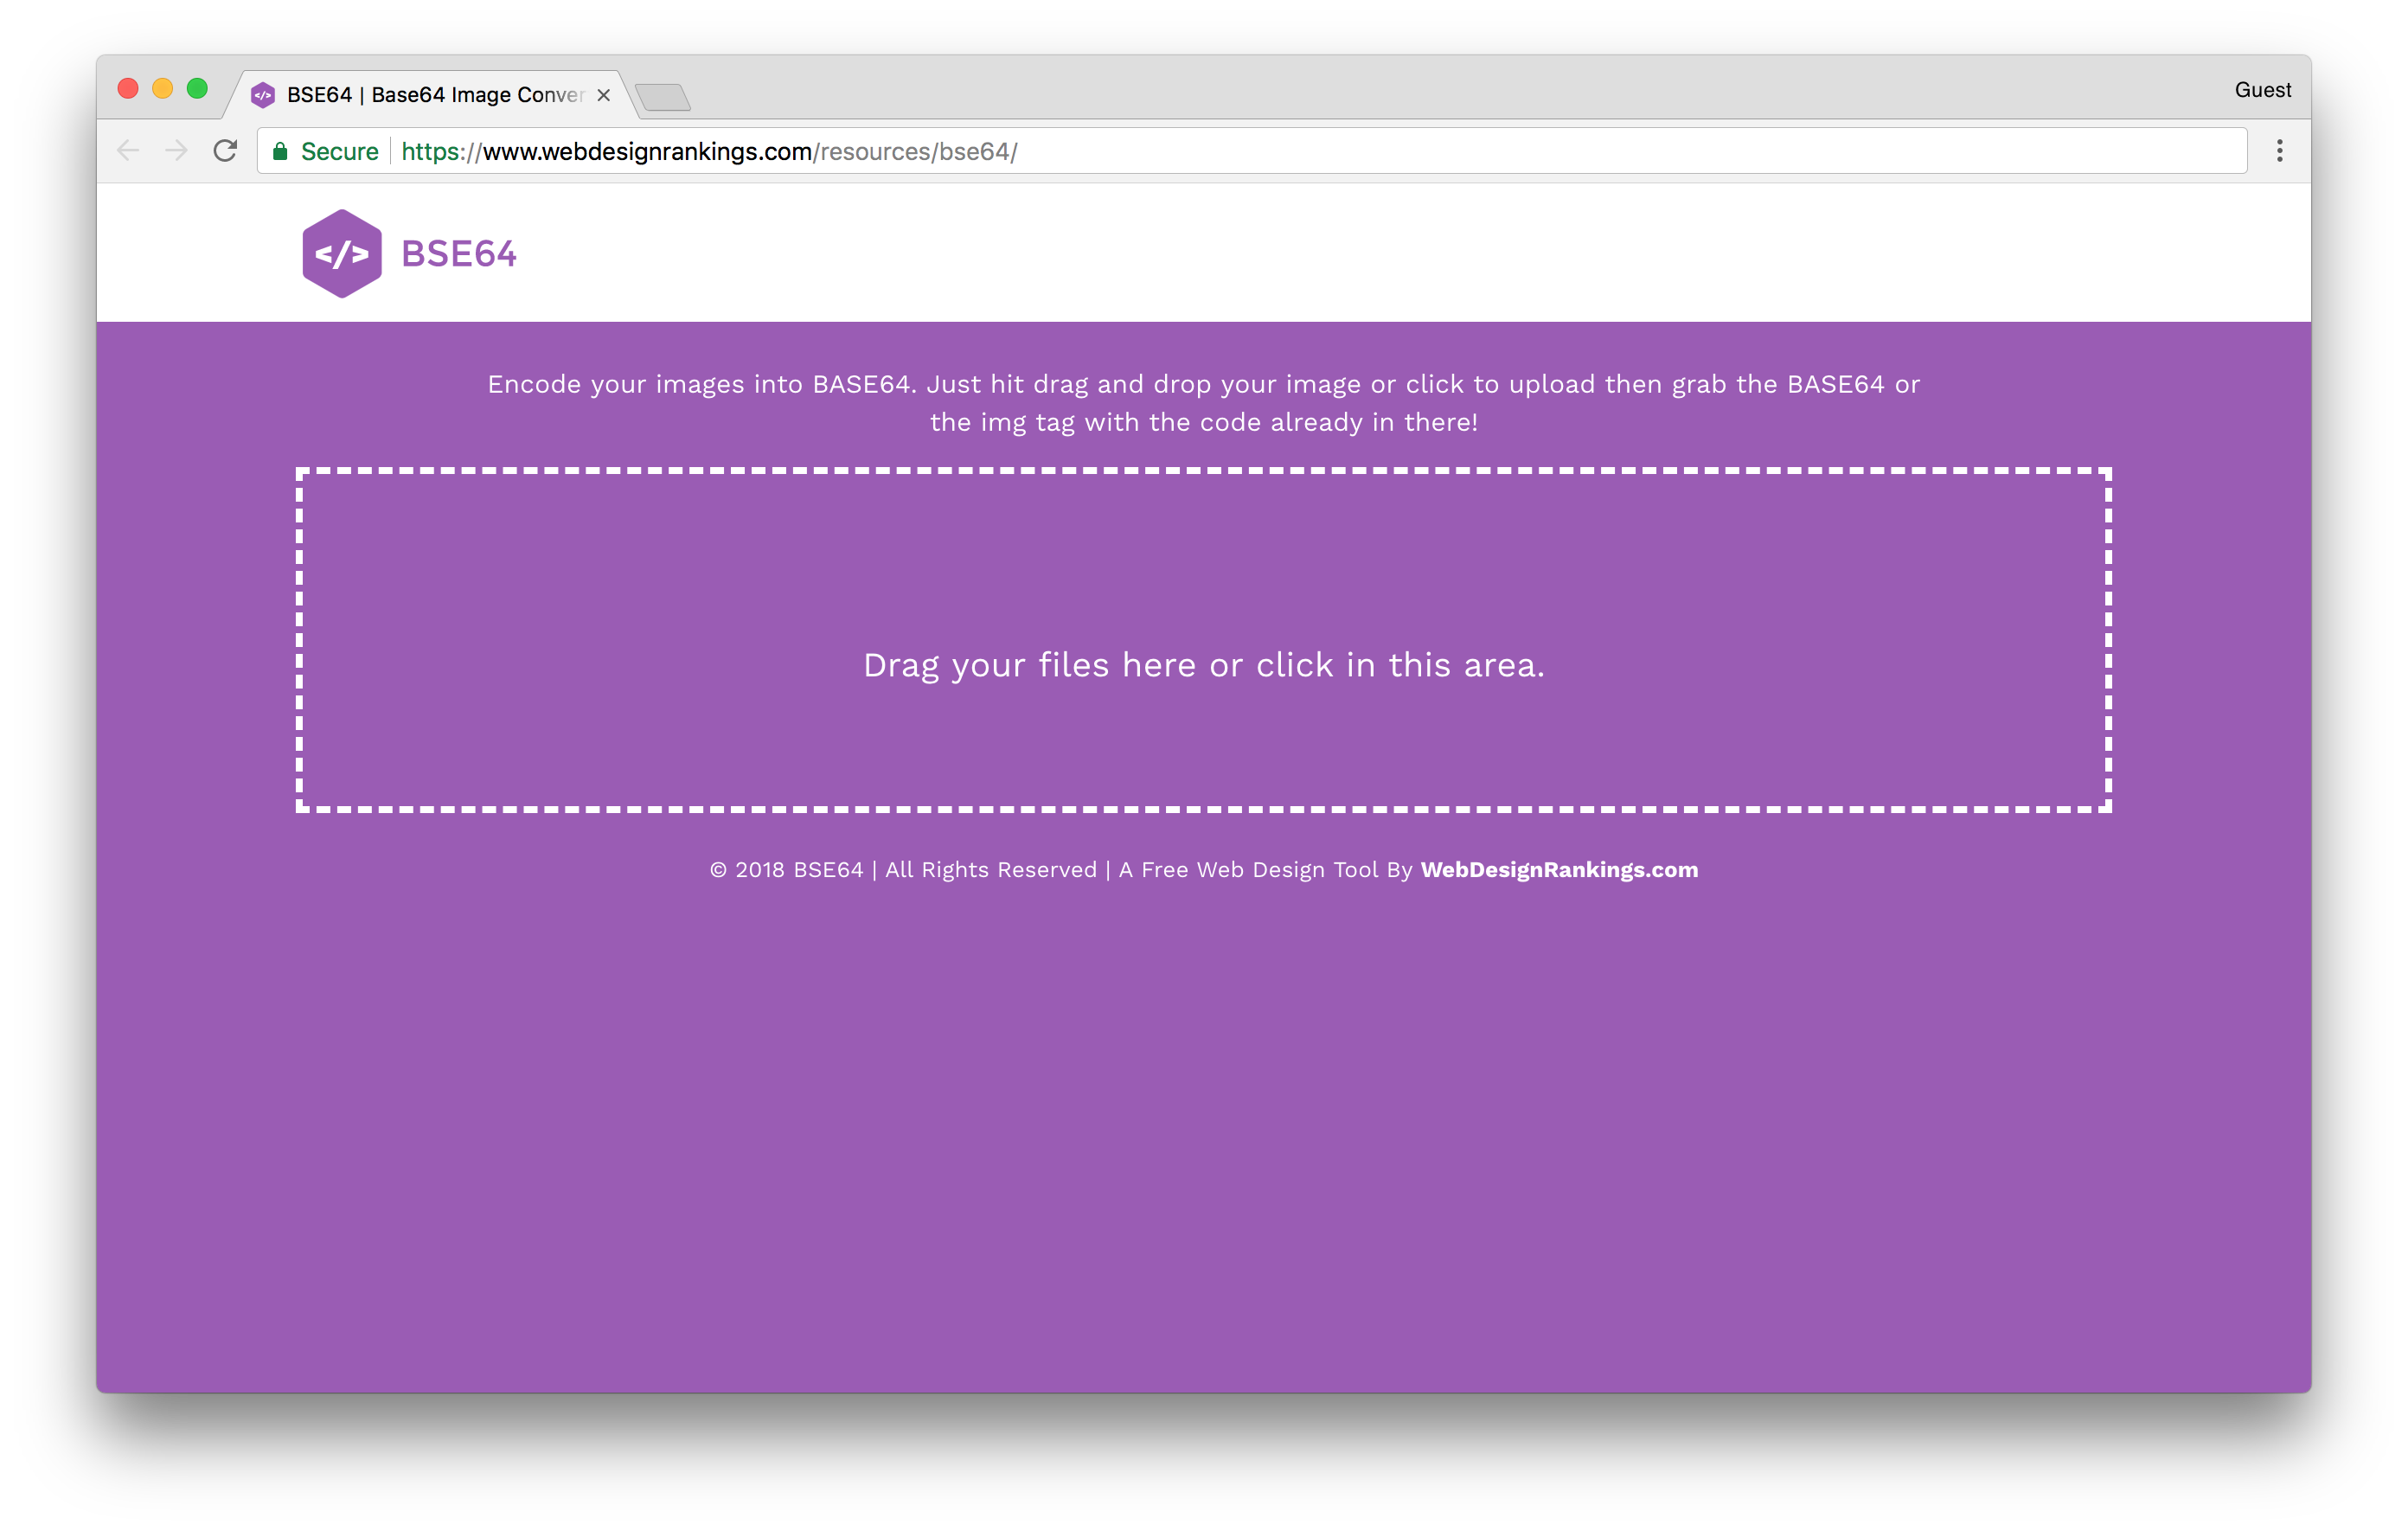Click the BSE64 hexagon code logo
Screen dimensions: 2408x1531
(342, 254)
